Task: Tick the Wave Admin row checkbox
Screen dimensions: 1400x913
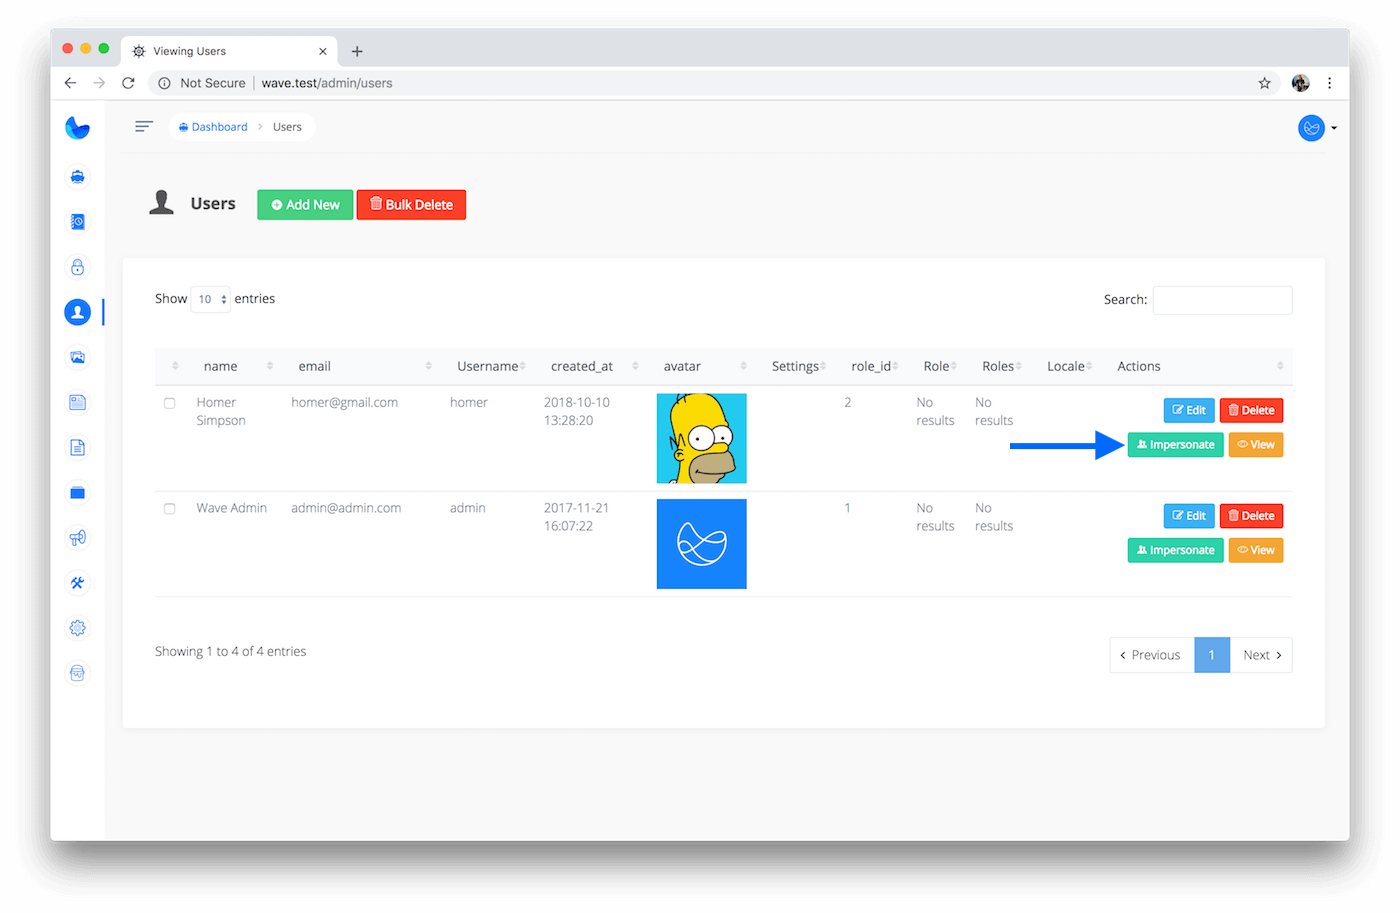Action: [x=170, y=509]
